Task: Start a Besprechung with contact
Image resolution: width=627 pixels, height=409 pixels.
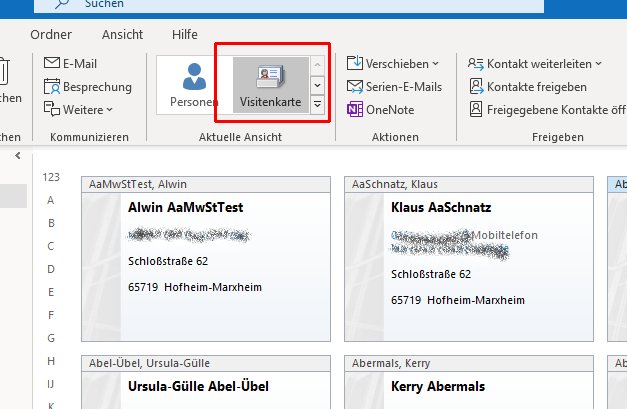Action: [x=53, y=86]
